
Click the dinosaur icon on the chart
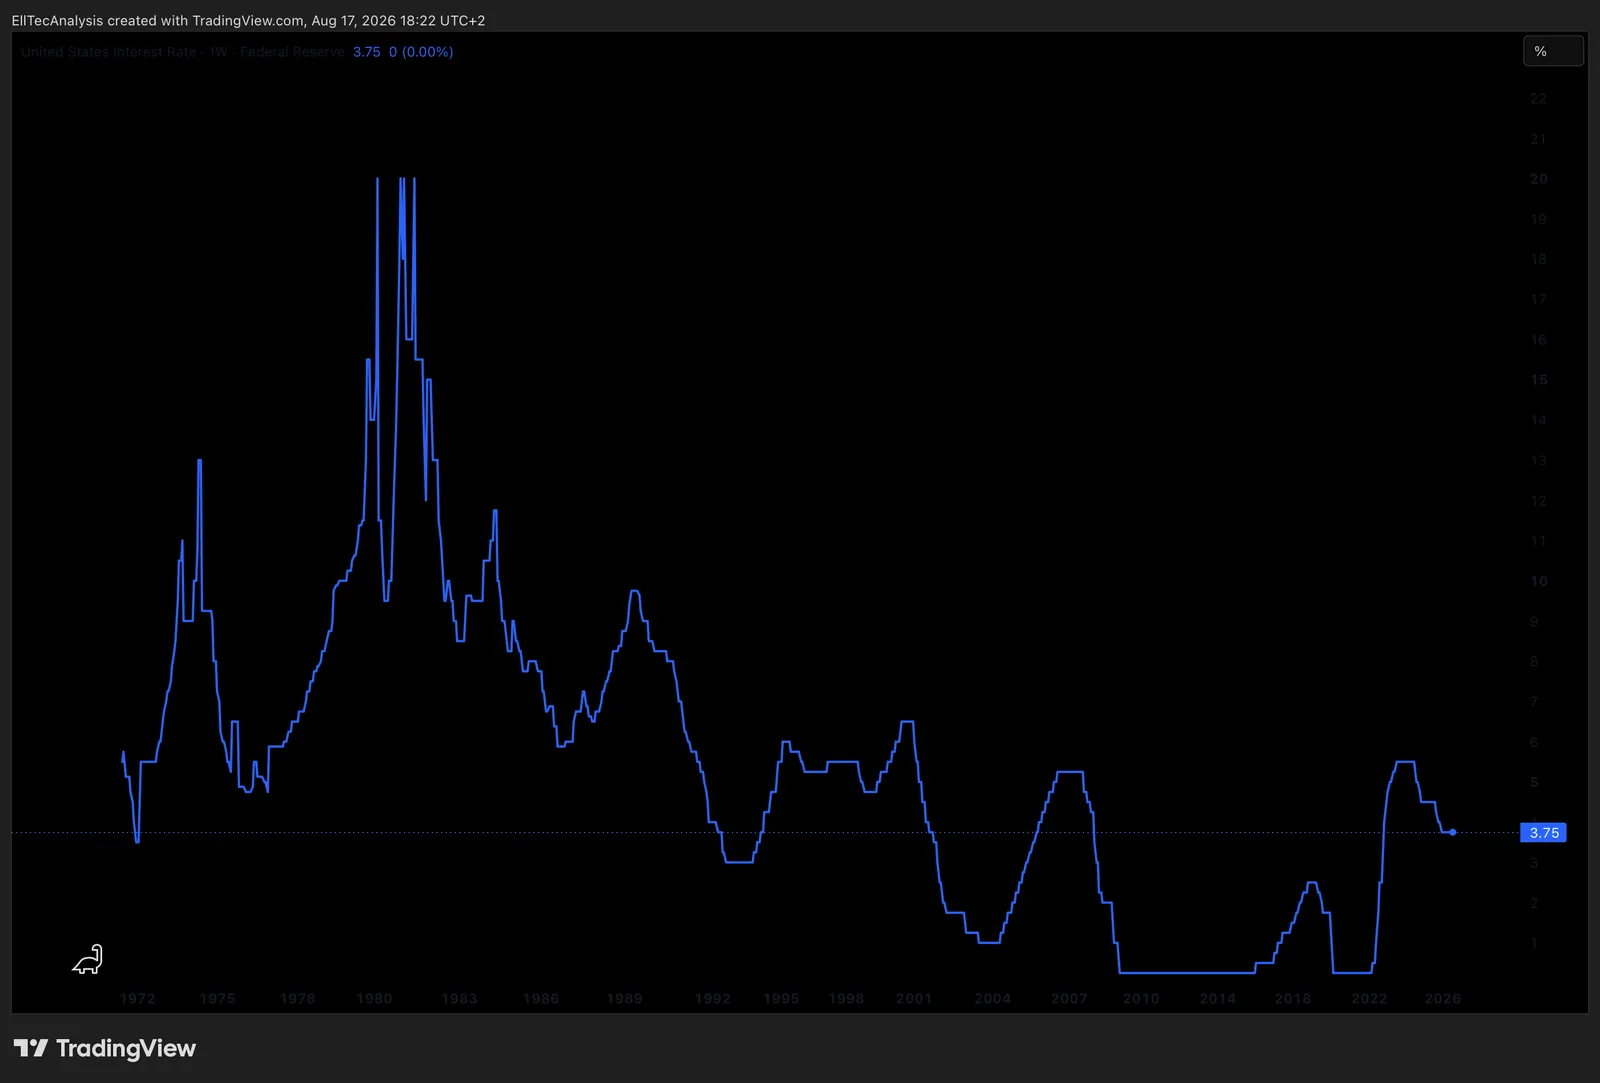click(88, 960)
